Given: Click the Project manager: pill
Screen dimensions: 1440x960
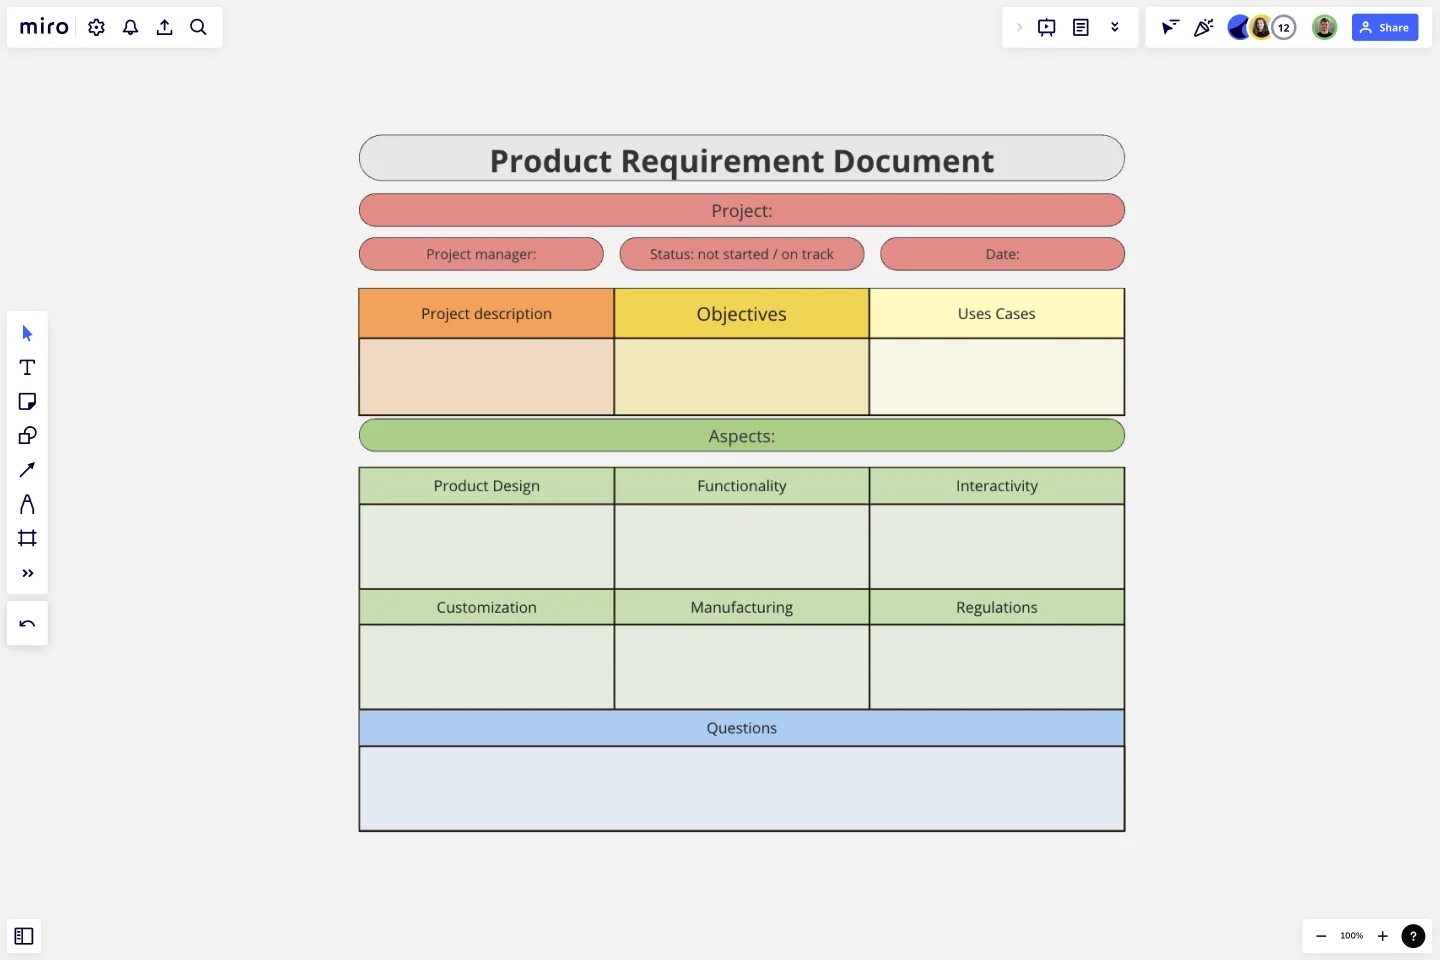Looking at the screenshot, I should [x=481, y=254].
